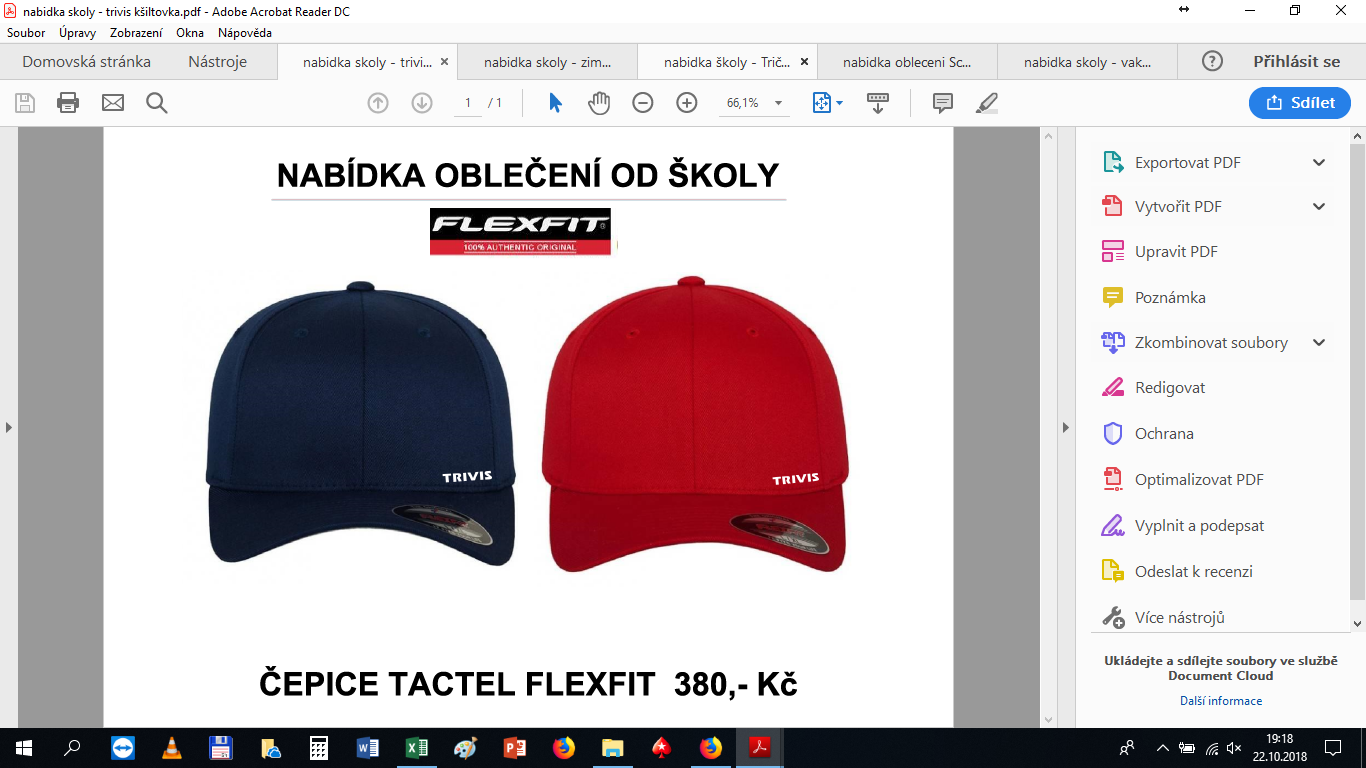
Task: Open Windows Start menu
Action: 24,748
